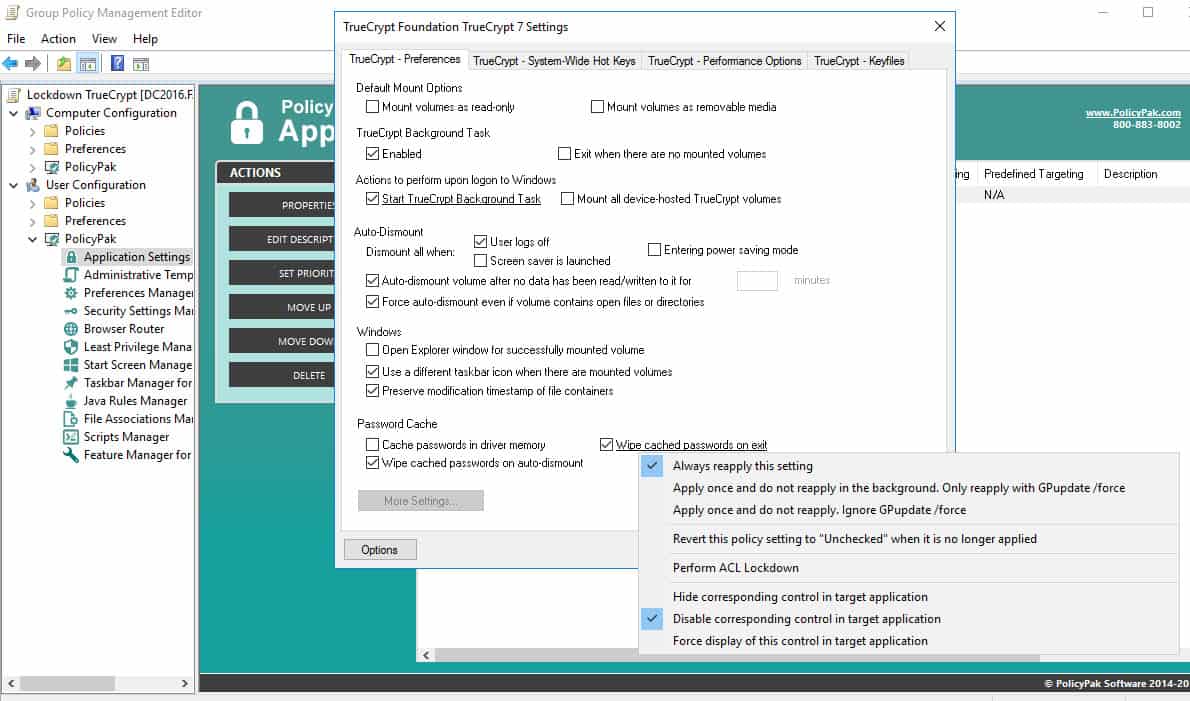Toggle Start TrueCrypt Background Task checkbox

(x=372, y=199)
